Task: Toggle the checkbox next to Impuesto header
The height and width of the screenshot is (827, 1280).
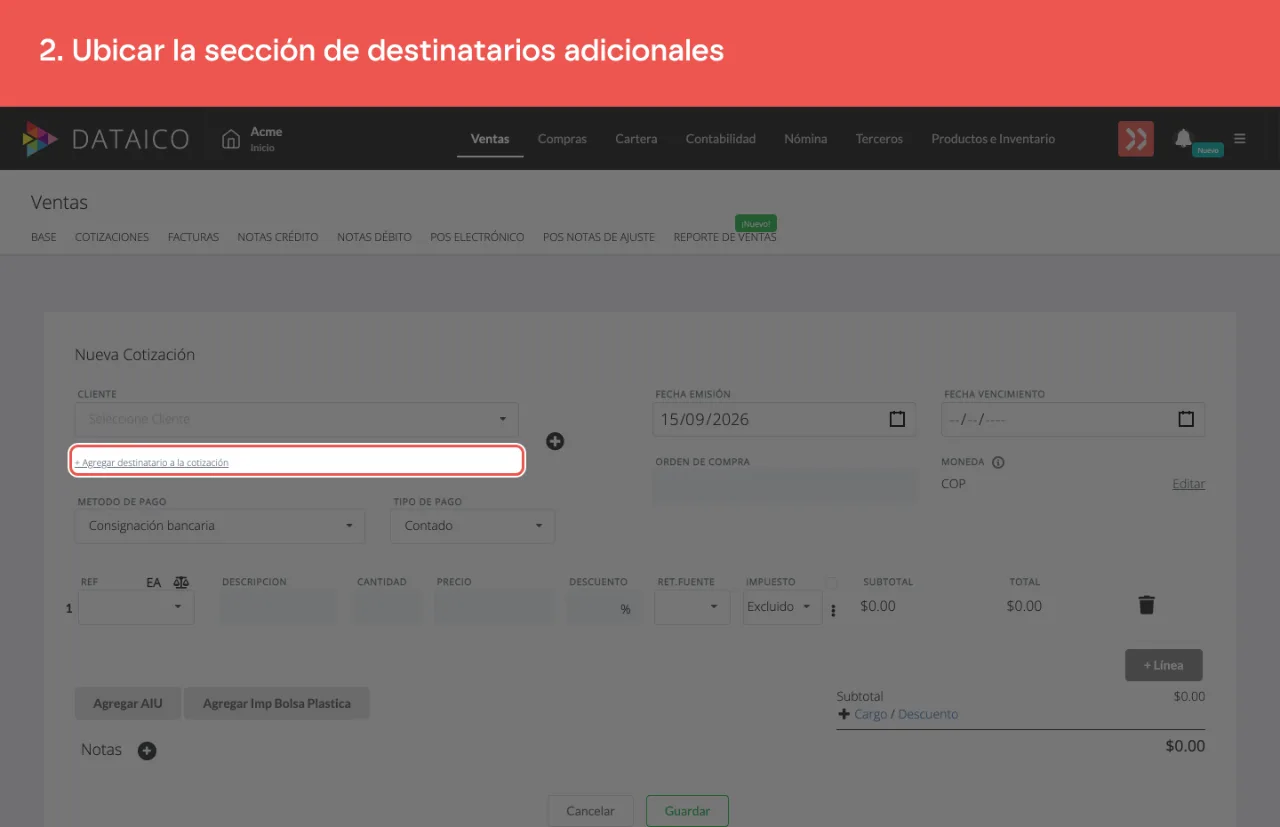Action: pos(831,582)
